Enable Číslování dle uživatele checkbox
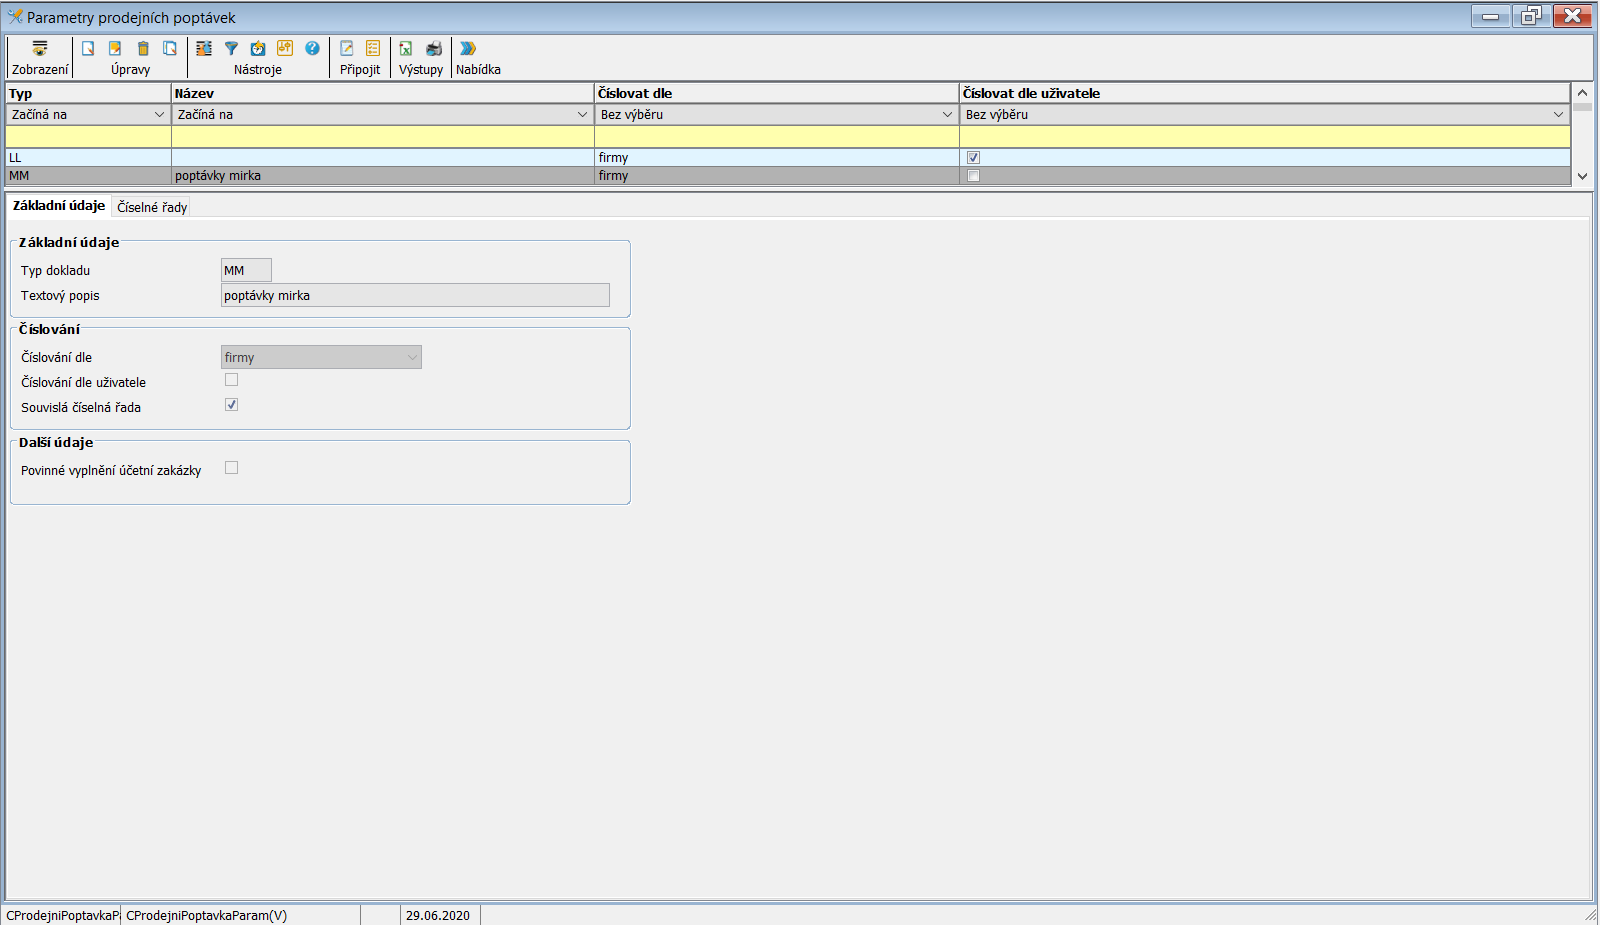 click(x=231, y=380)
